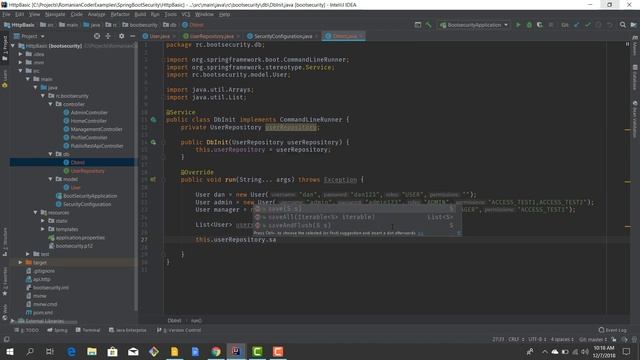Image resolution: width=640 pixels, height=360 pixels.
Task: Open the Refactor menu
Action: coord(120,14)
